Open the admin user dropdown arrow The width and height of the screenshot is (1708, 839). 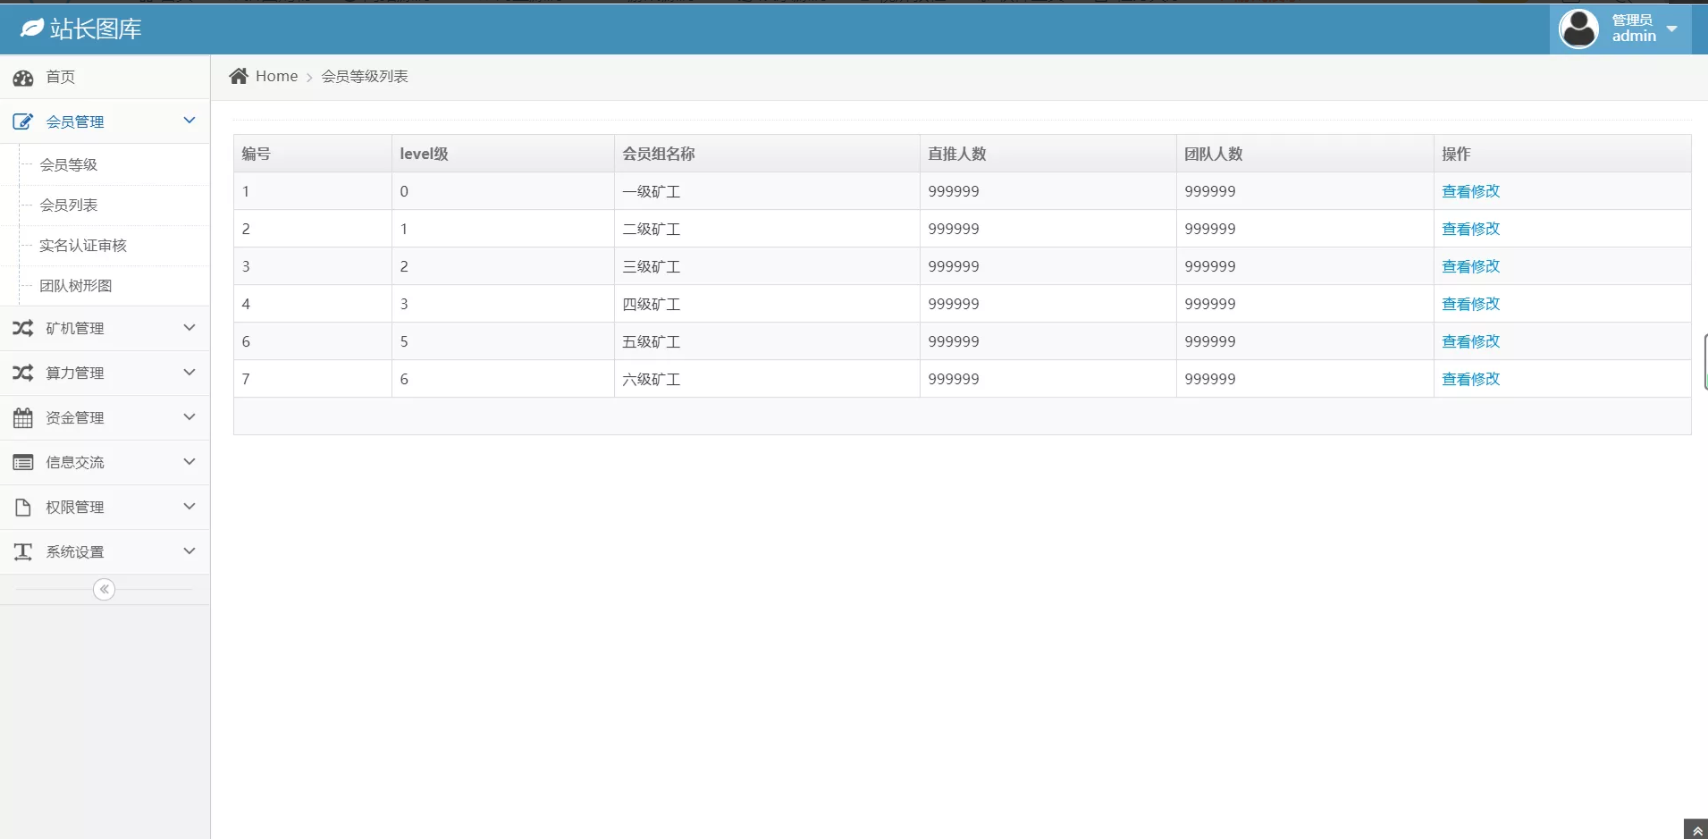point(1672,29)
